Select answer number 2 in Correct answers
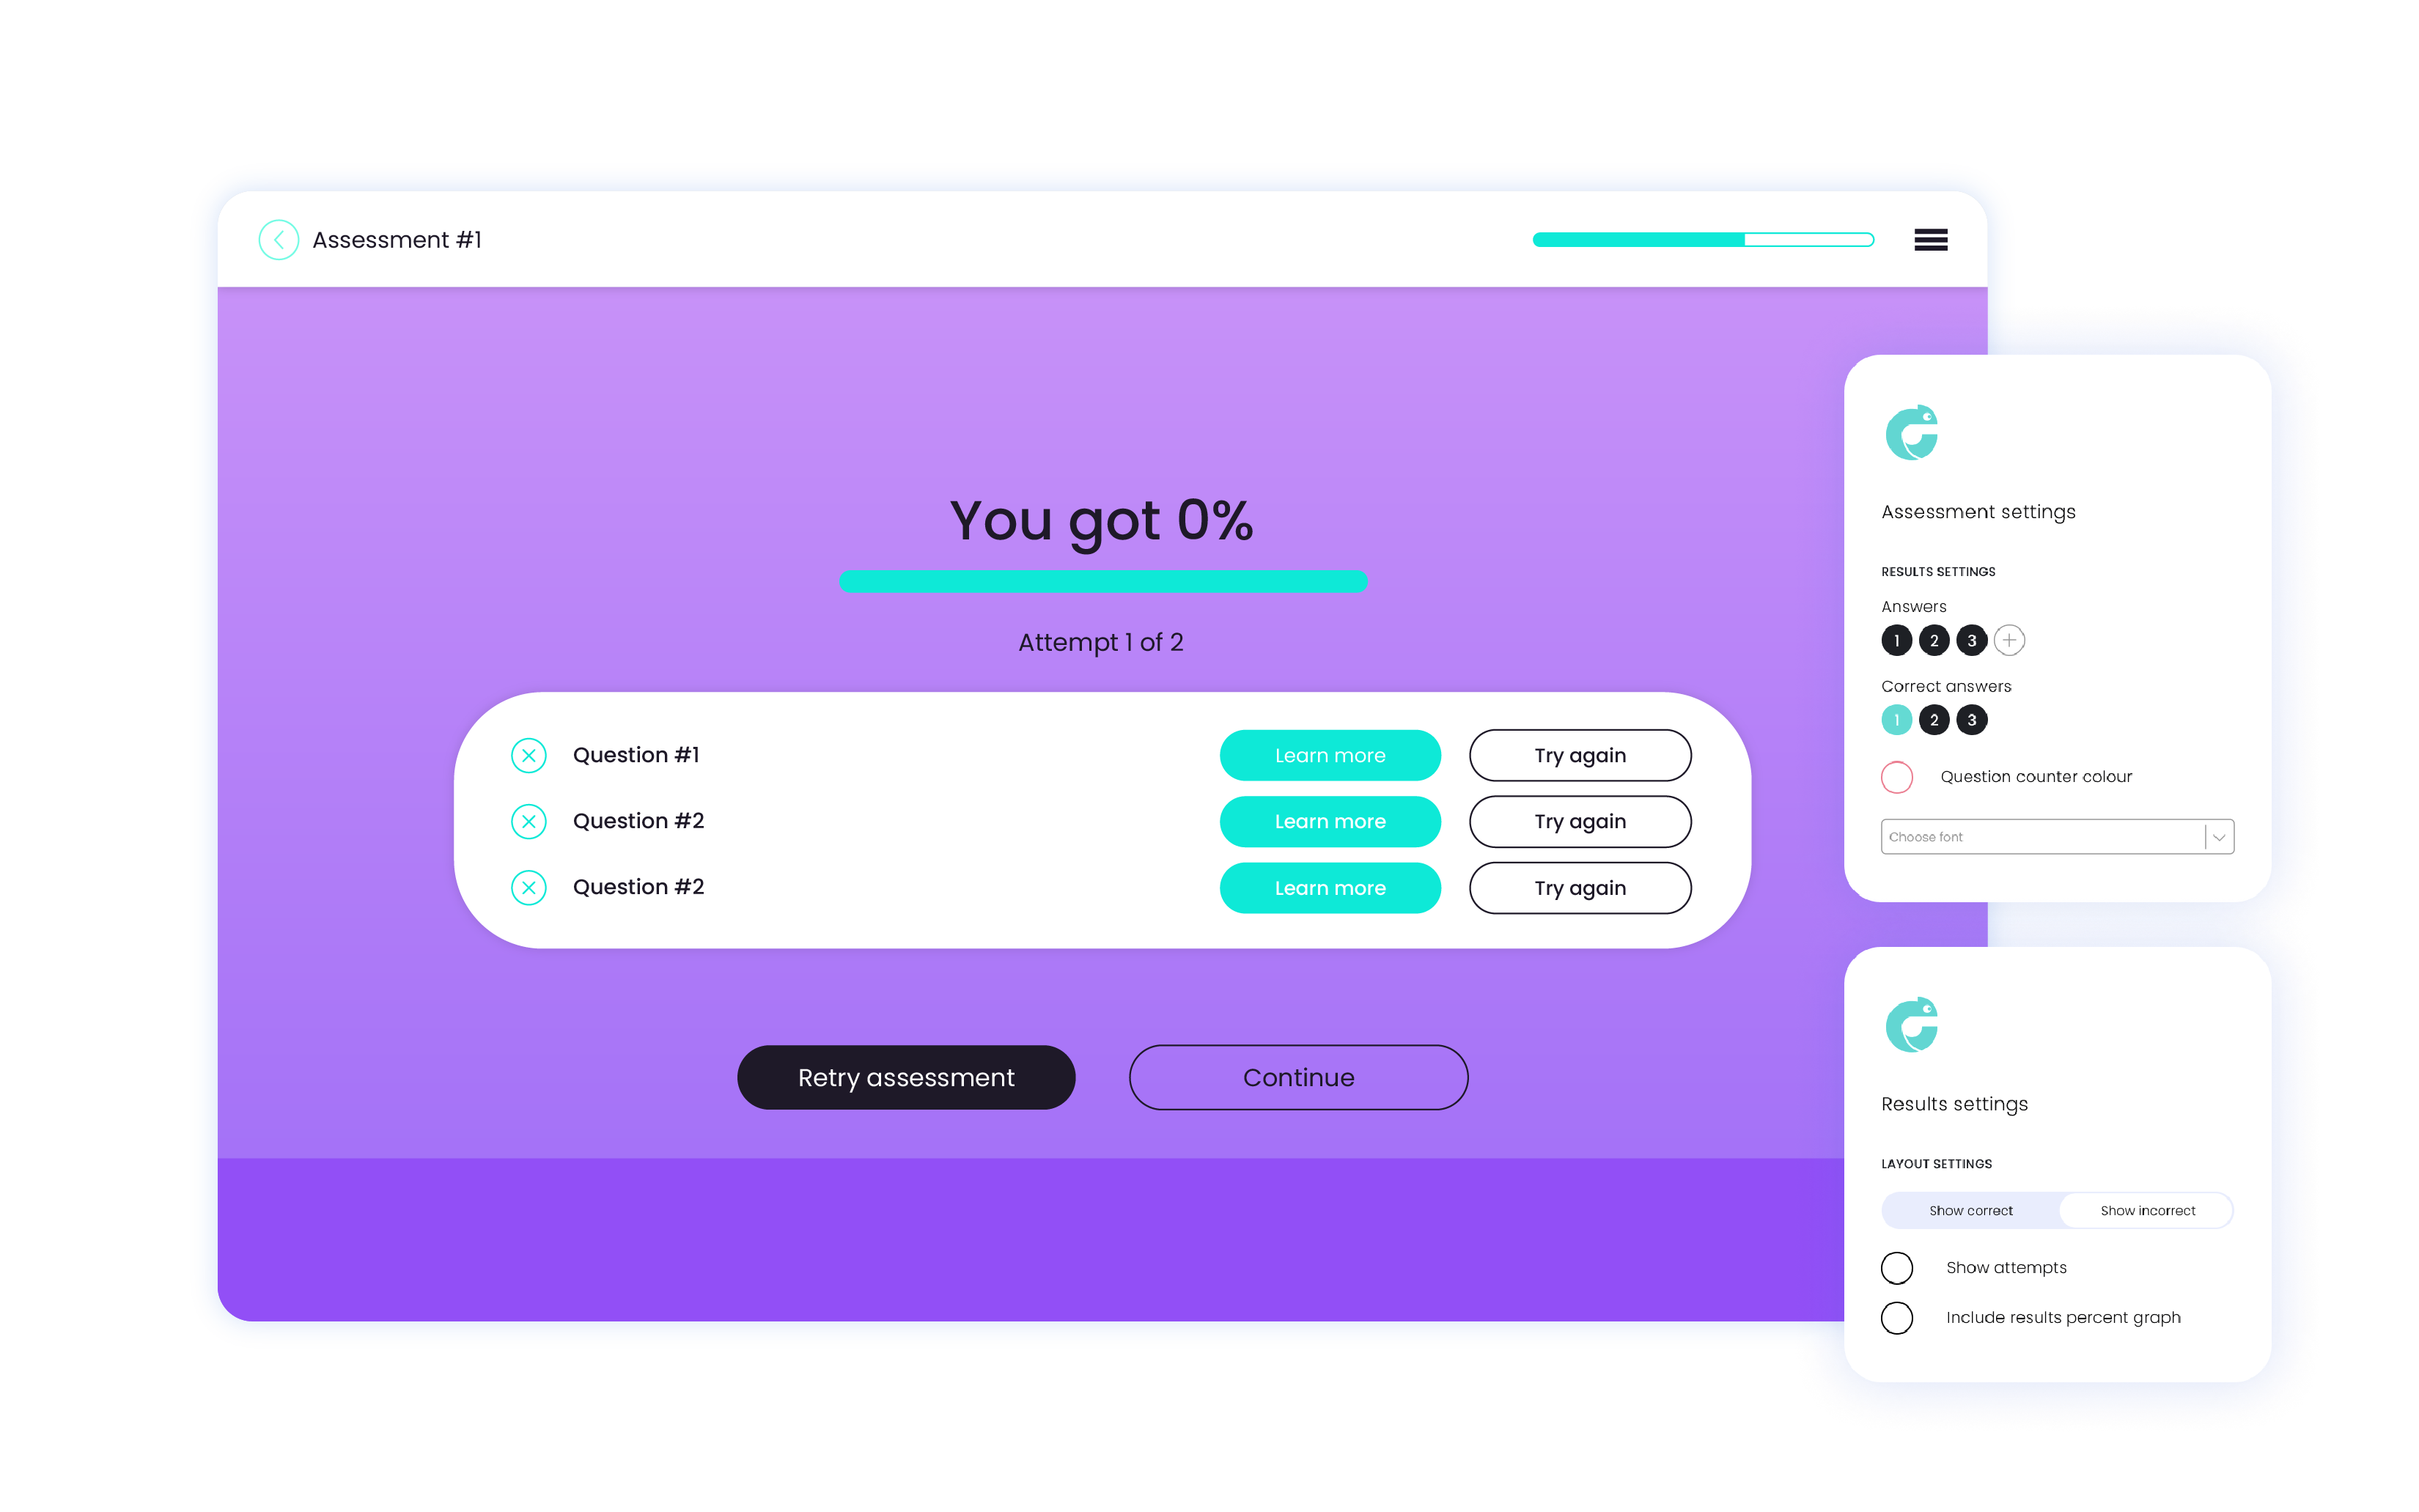 (x=1933, y=720)
